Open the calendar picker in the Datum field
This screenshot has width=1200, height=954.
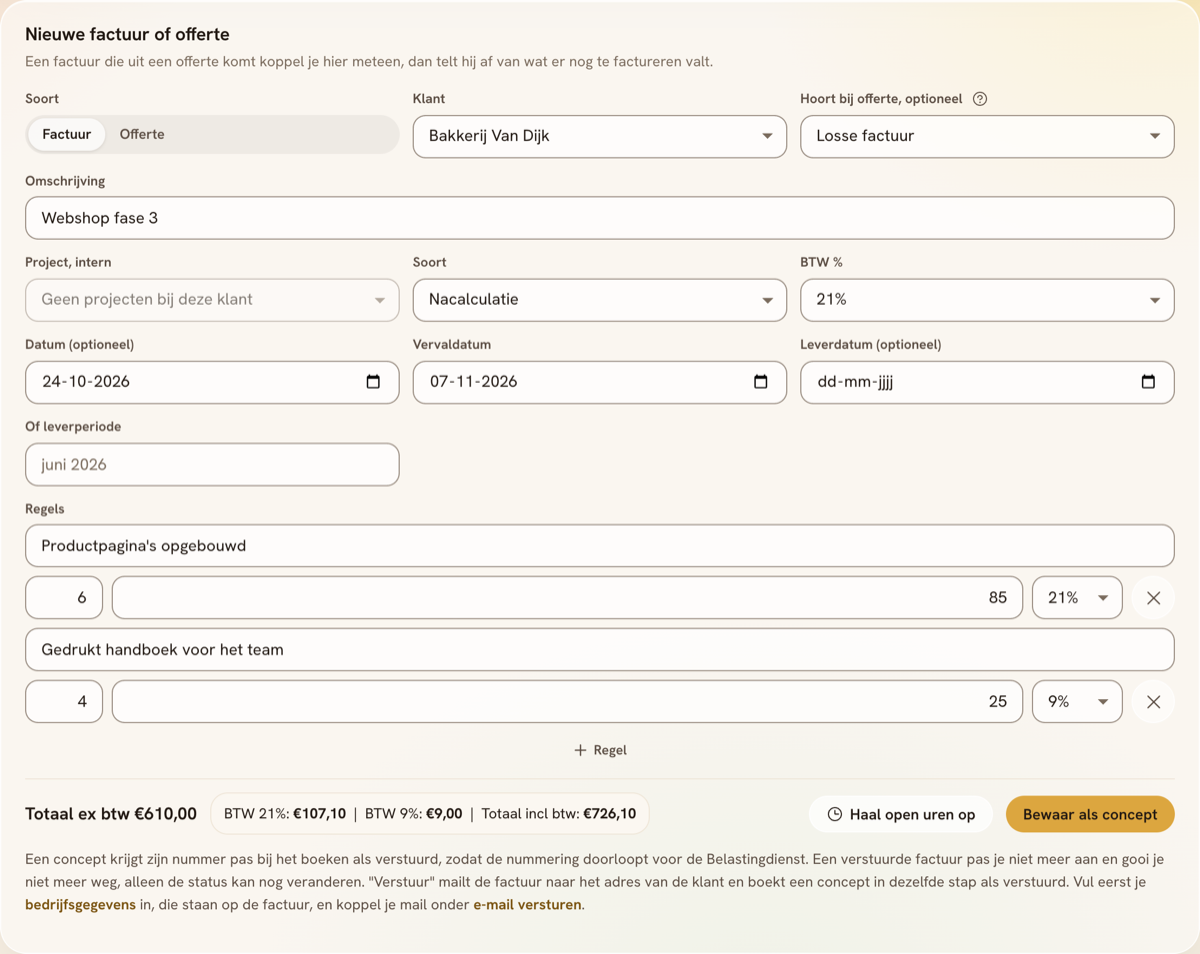click(373, 382)
